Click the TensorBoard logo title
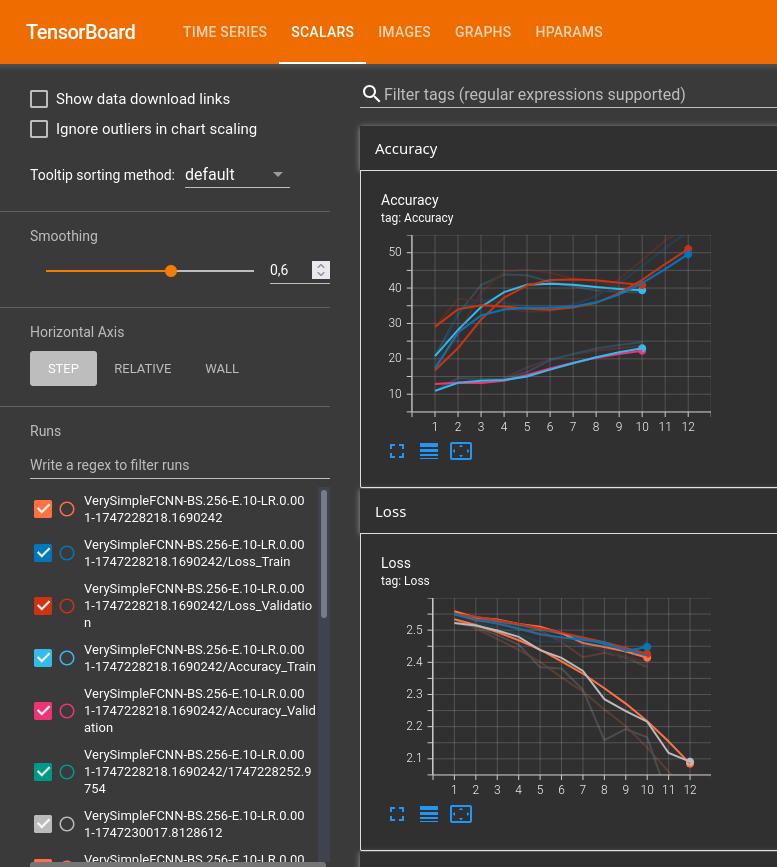777x867 pixels. (81, 32)
